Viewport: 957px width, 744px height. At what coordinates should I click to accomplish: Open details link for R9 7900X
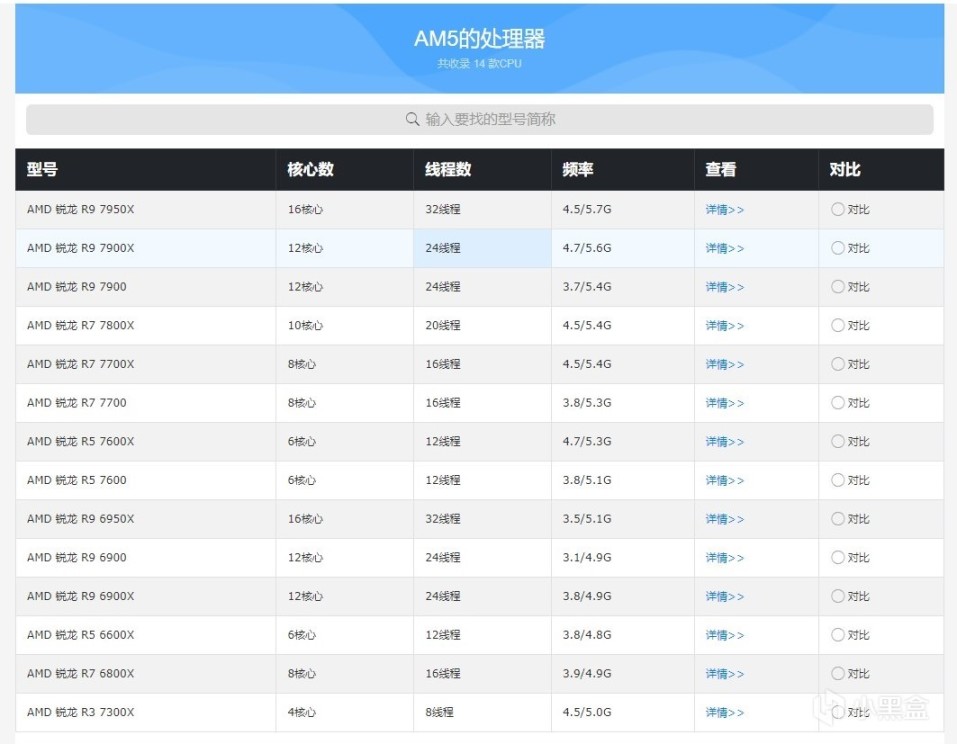724,248
